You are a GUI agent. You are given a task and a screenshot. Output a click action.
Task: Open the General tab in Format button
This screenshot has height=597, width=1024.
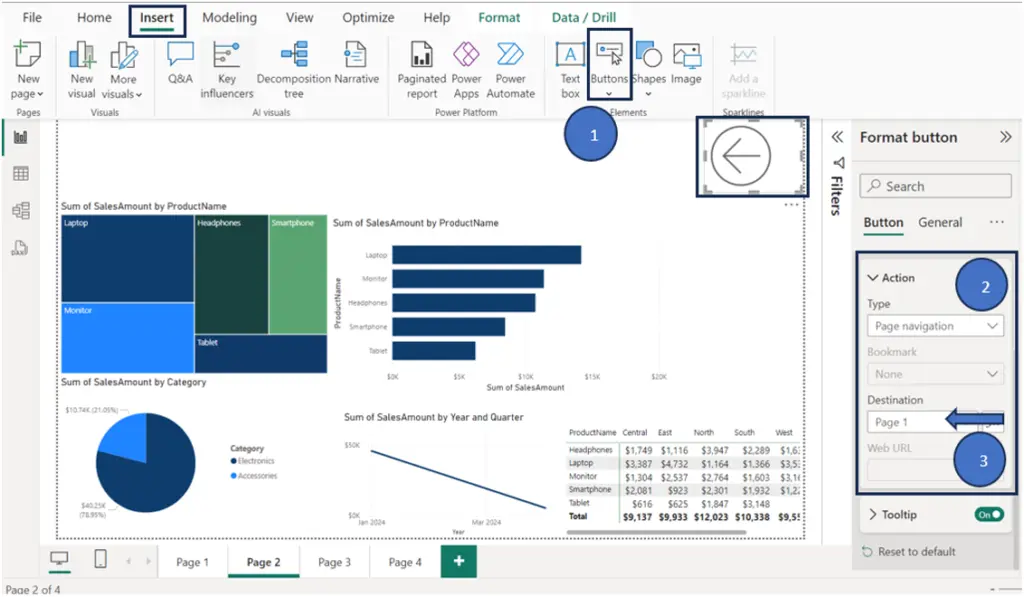coord(940,222)
